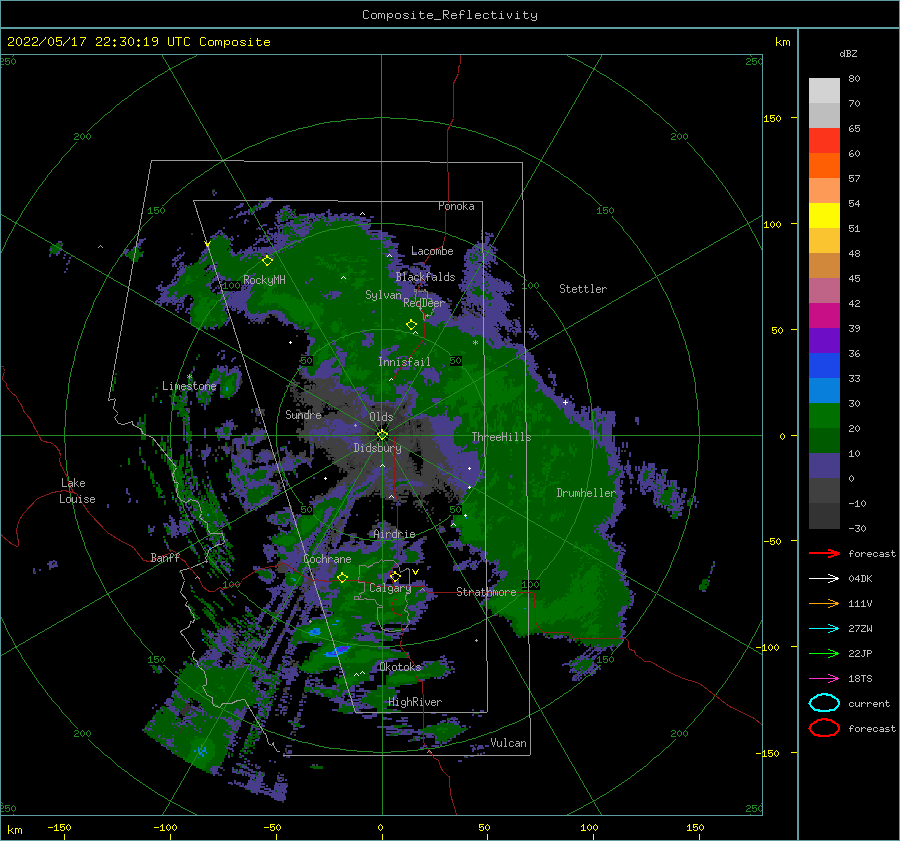This screenshot has height=841, width=900.
Task: Click the HighRiver label
Action: (415, 702)
